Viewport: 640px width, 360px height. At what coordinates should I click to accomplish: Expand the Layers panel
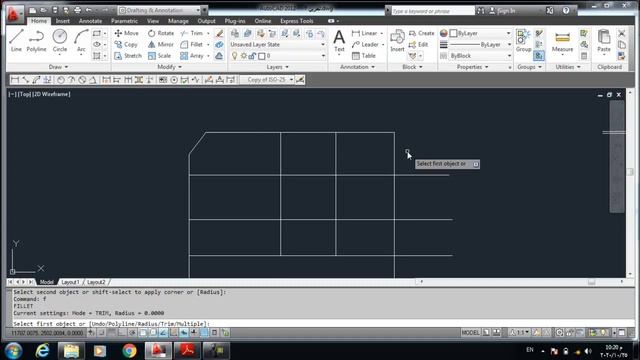tap(278, 67)
